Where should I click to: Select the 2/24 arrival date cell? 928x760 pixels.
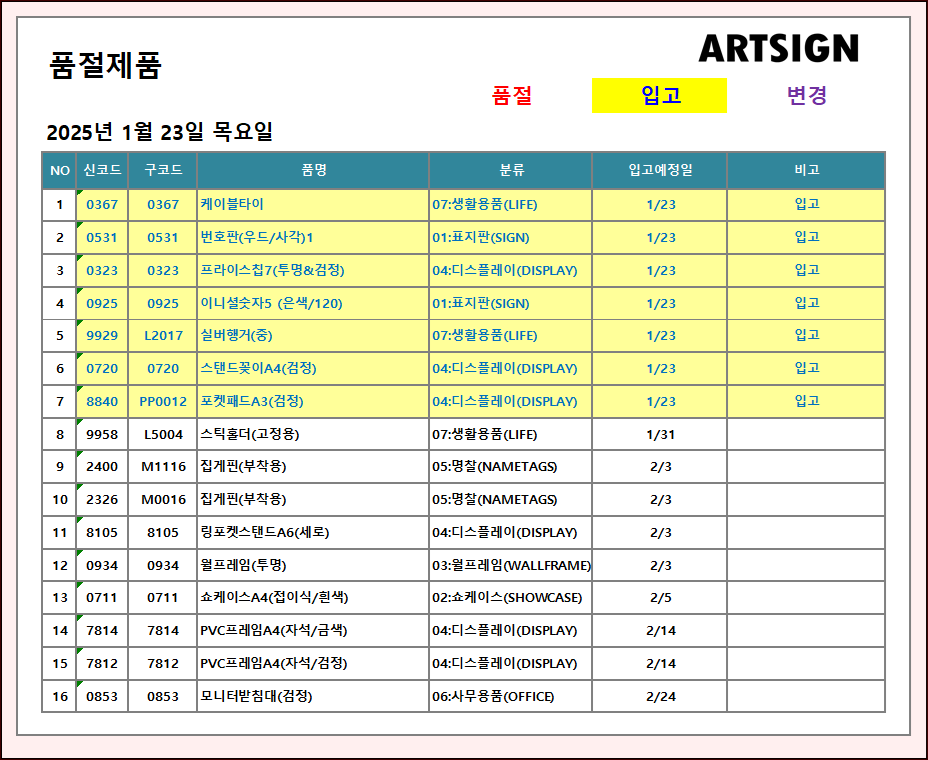click(660, 697)
